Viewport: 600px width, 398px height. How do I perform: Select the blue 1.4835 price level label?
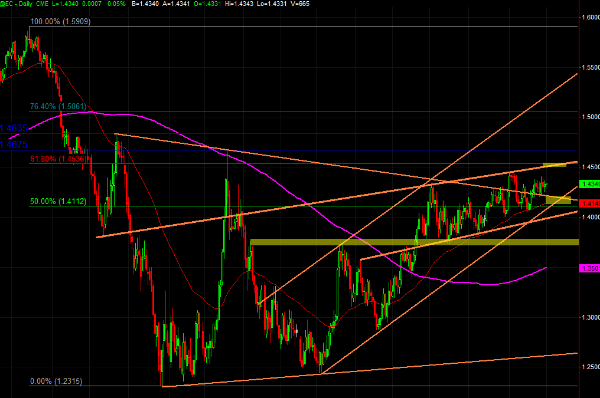click(14, 128)
